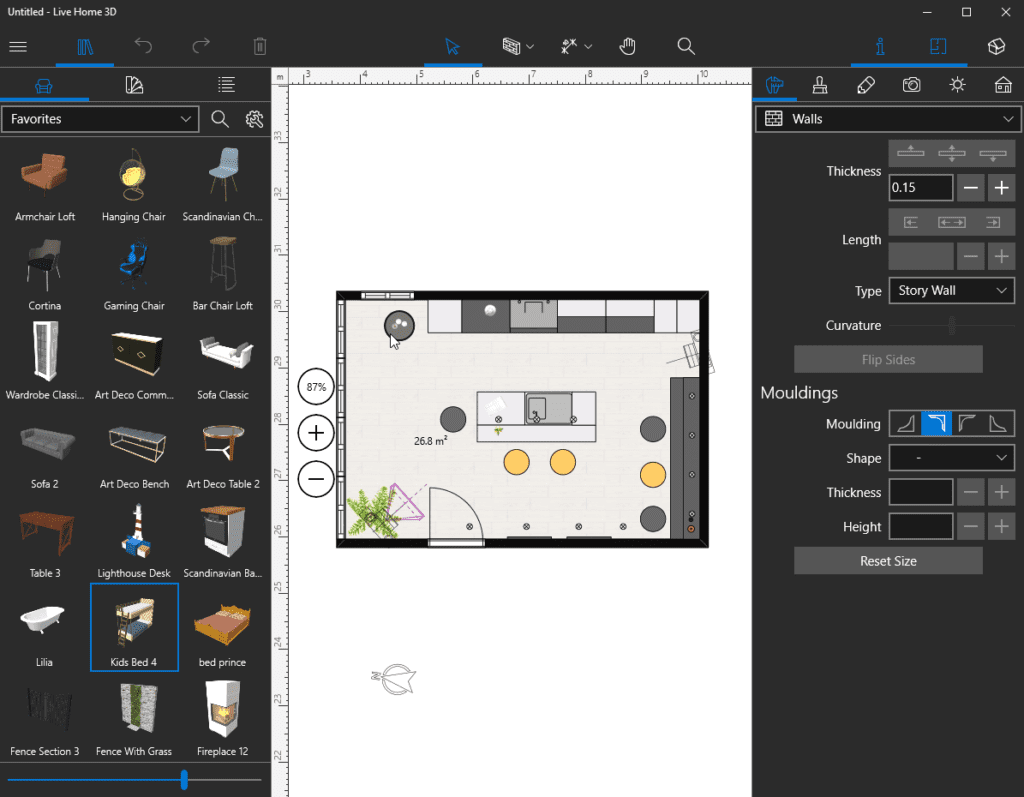Adjust the wall Curvature slider
Image resolution: width=1024 pixels, height=797 pixels.
(952, 325)
